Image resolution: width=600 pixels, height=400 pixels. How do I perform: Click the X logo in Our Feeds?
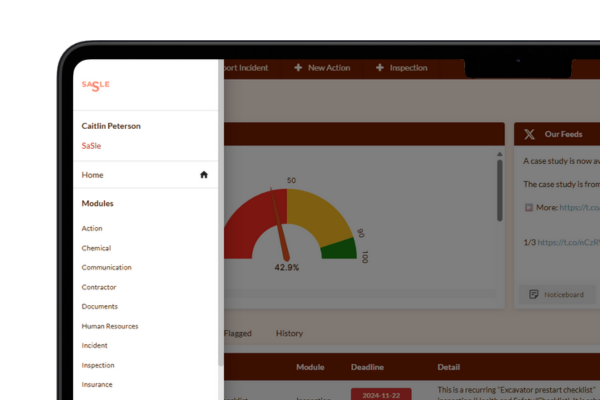527,135
